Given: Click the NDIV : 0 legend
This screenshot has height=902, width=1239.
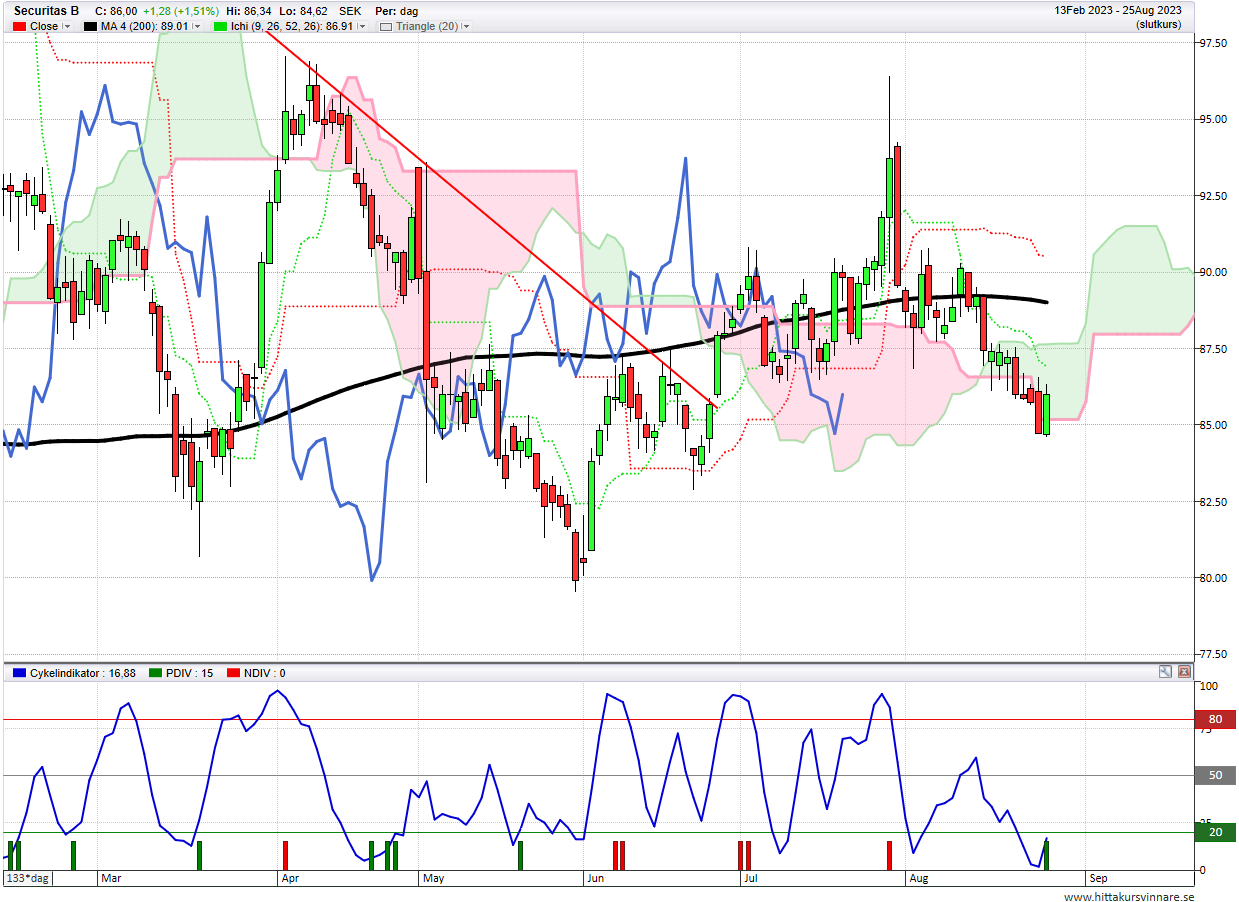Looking at the screenshot, I should [x=257, y=673].
